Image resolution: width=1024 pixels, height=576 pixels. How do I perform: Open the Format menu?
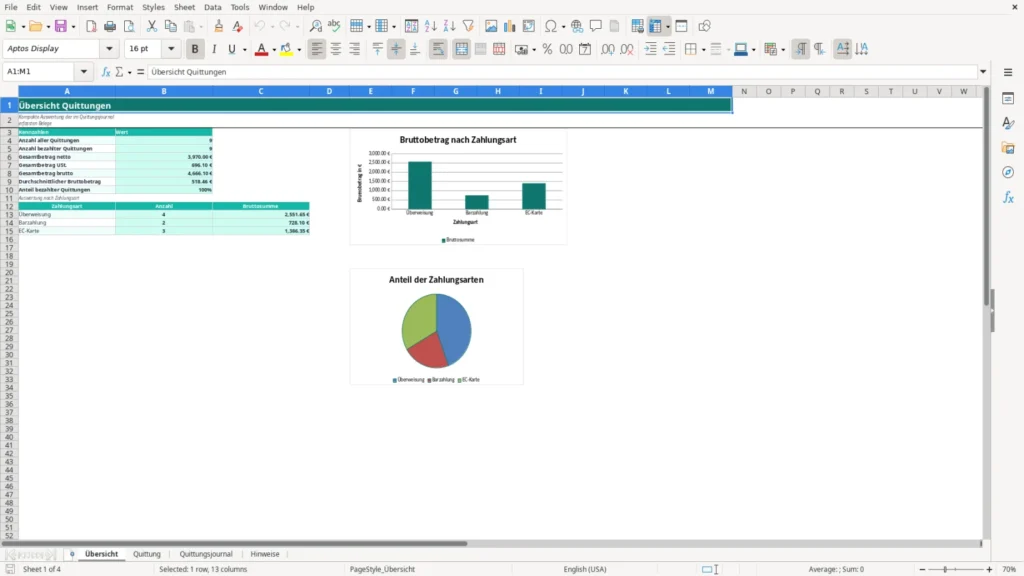[x=120, y=7]
